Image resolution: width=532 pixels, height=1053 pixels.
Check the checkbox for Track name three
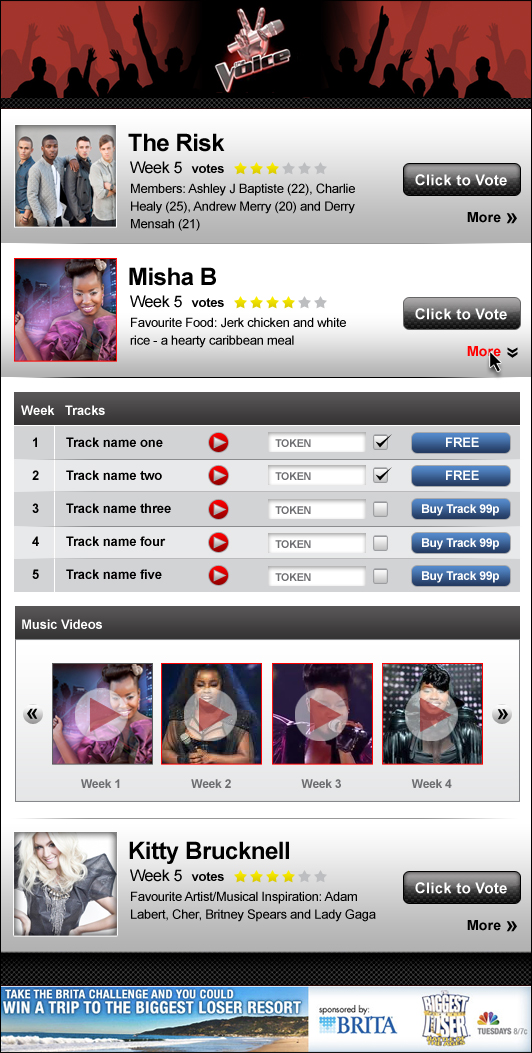coord(381,510)
